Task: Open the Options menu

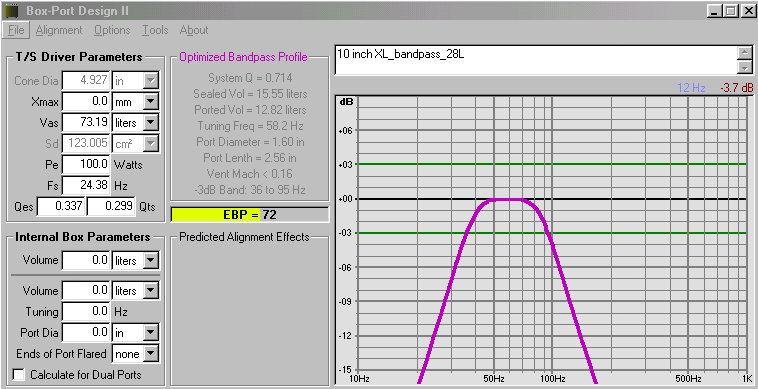Action: pos(112,30)
